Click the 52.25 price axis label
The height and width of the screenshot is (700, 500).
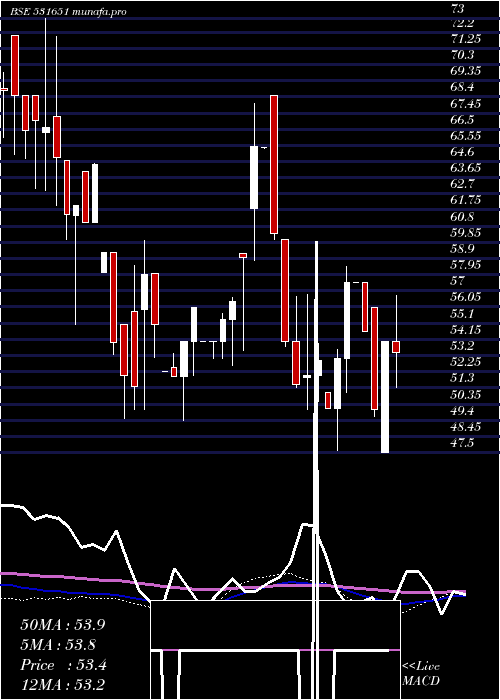[x=466, y=362]
